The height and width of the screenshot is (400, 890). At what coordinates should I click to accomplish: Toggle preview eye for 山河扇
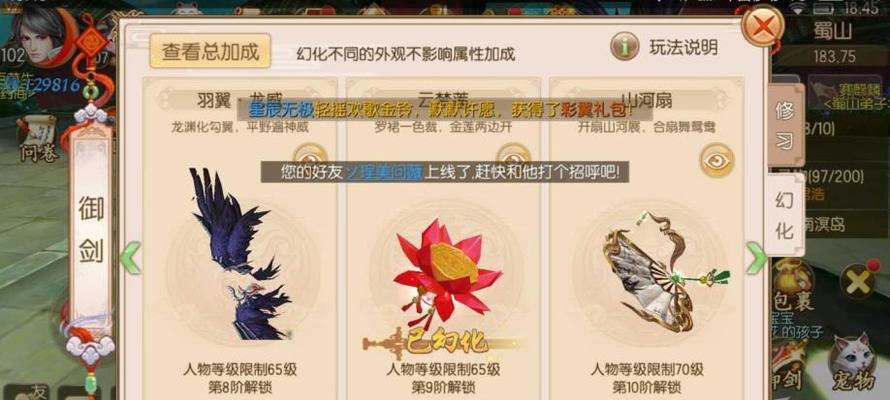(716, 160)
